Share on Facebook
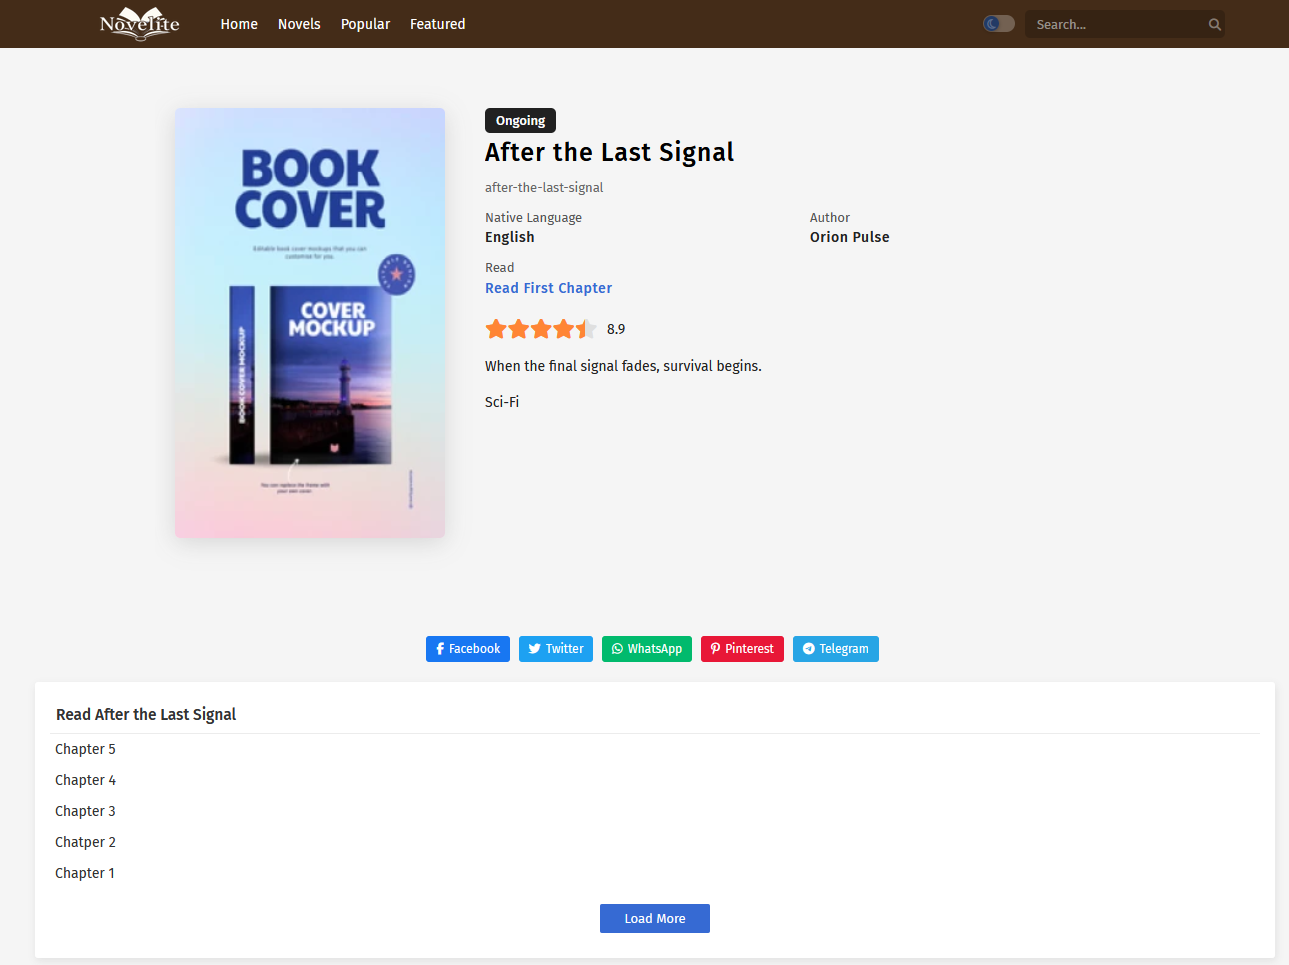 pos(467,649)
